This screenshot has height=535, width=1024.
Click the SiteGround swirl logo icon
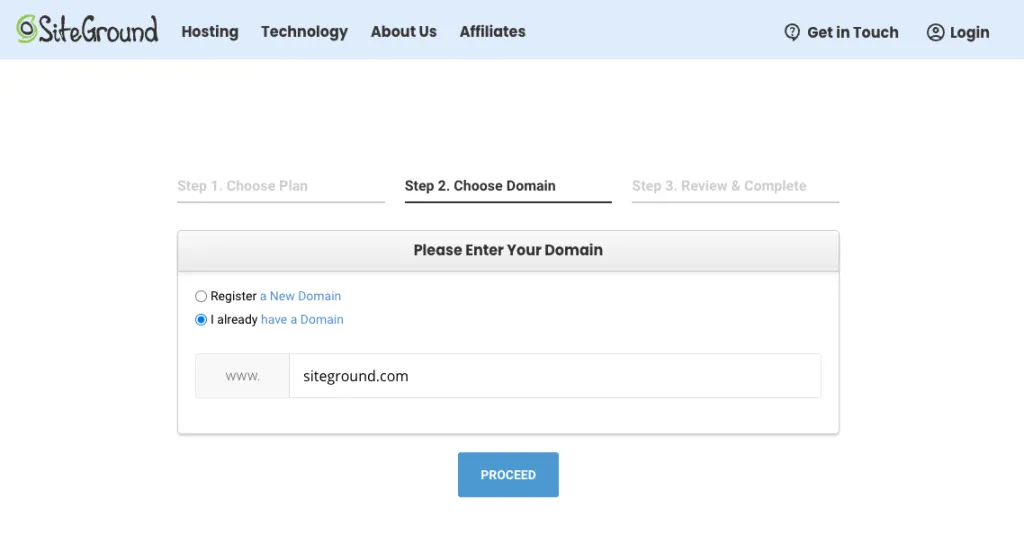coord(27,30)
